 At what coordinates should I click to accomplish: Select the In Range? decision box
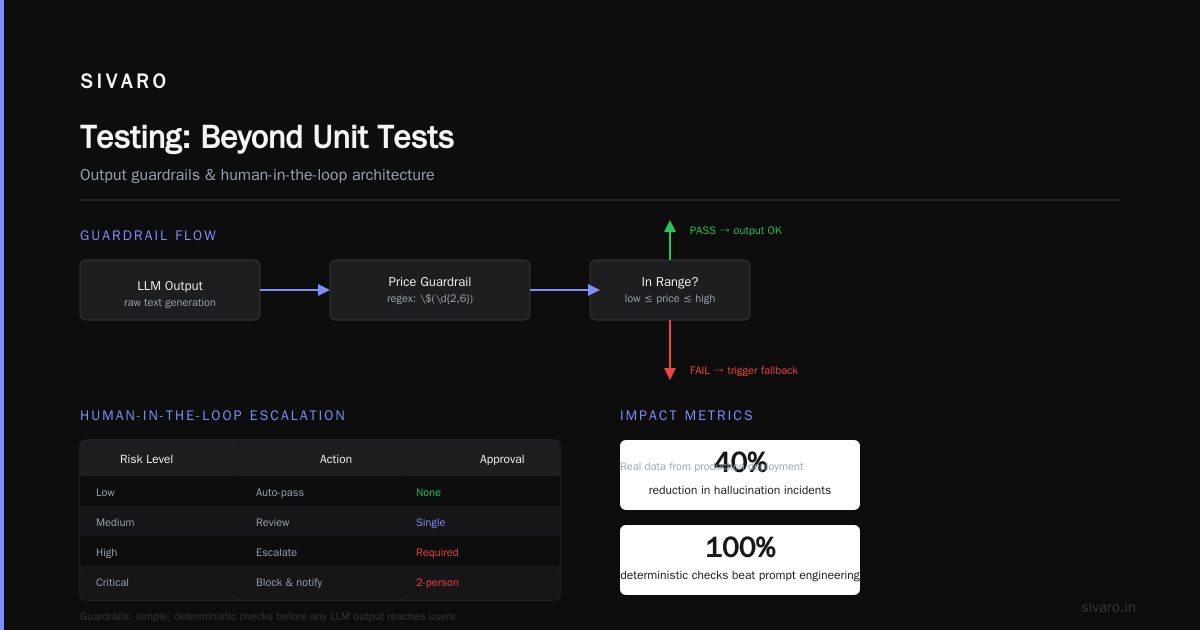point(670,290)
